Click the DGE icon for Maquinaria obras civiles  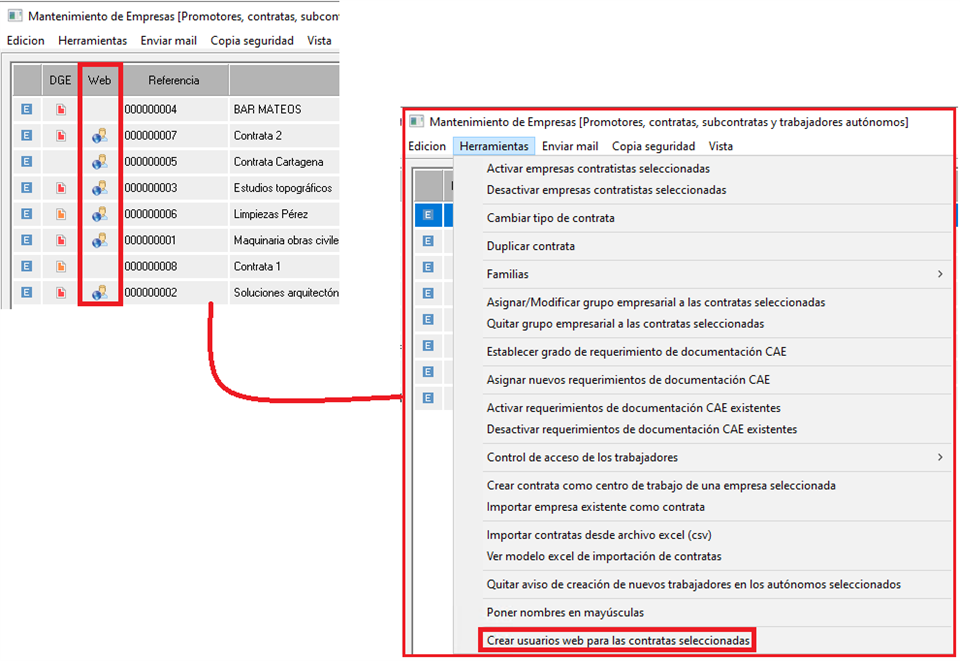[x=61, y=240]
